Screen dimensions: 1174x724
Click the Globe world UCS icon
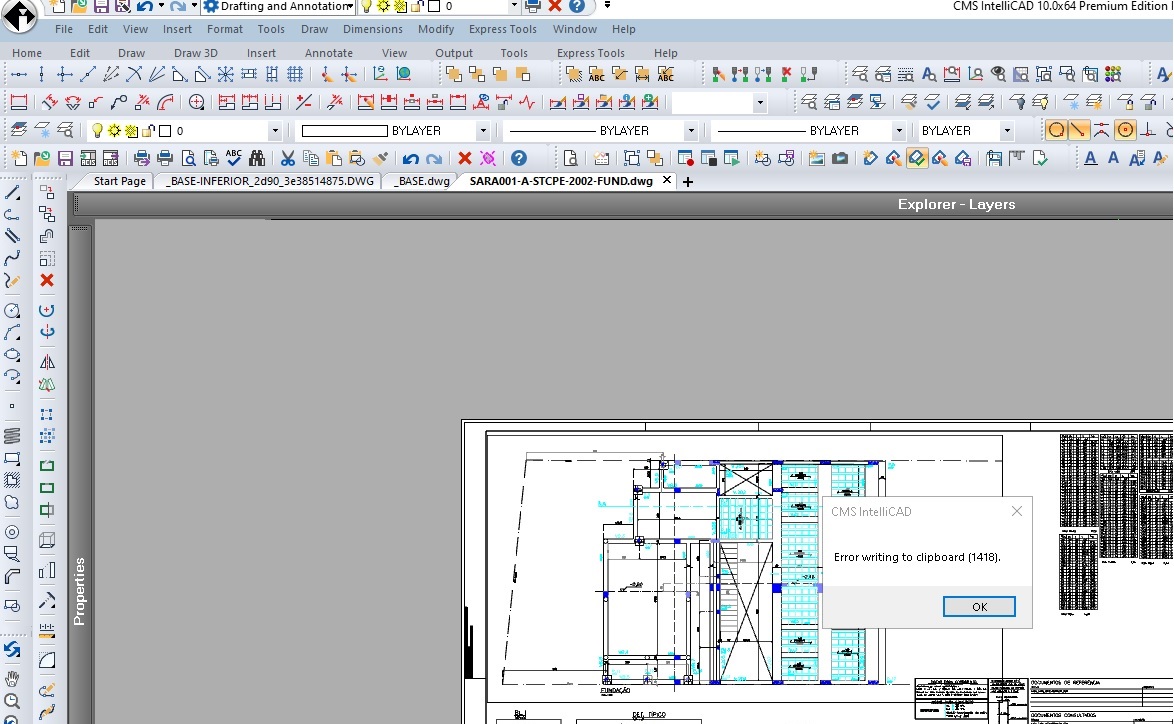pos(404,74)
